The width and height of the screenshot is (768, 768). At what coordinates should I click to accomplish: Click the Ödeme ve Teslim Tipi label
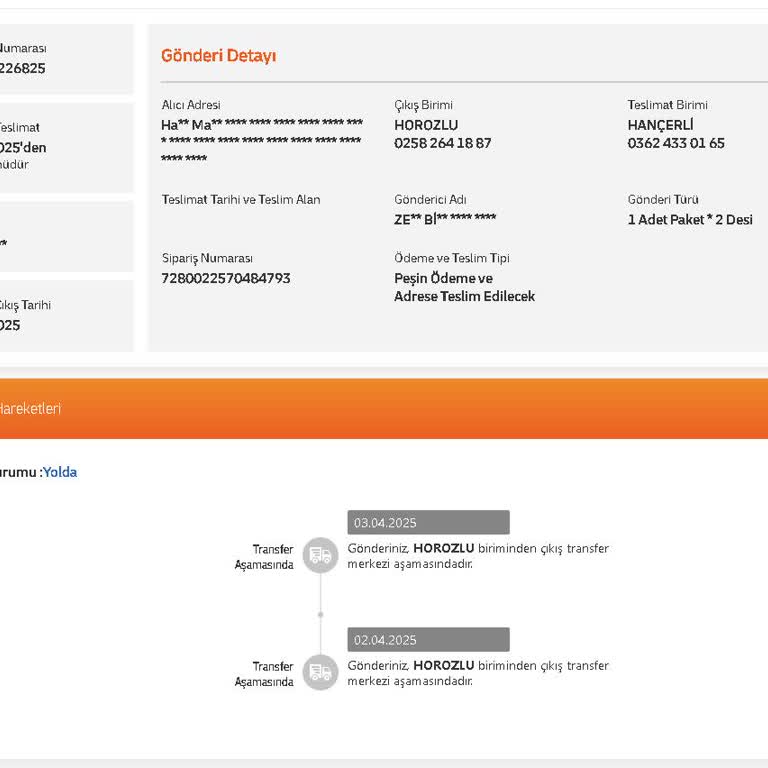pos(452,258)
